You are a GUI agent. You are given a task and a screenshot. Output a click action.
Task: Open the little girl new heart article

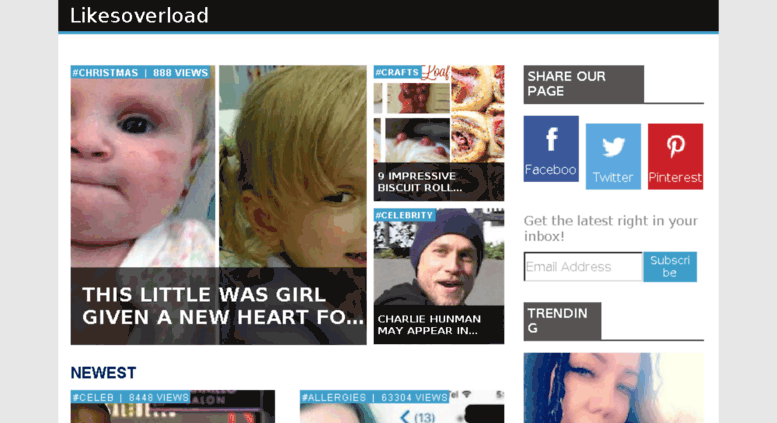(x=219, y=205)
